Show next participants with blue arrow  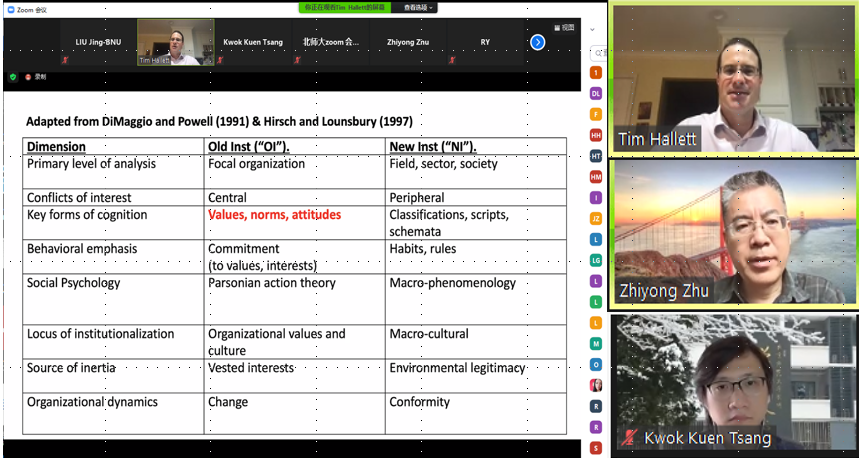point(537,42)
